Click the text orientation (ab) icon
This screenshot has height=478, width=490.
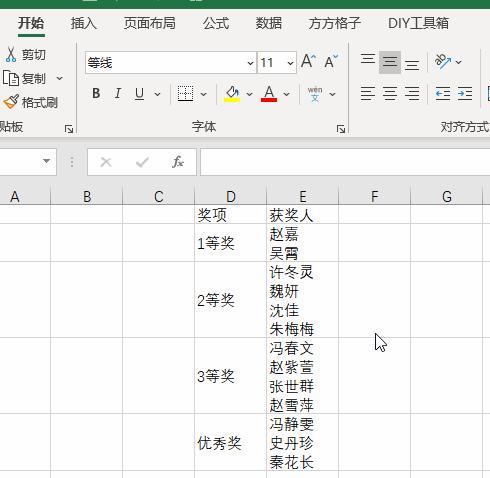click(442, 62)
